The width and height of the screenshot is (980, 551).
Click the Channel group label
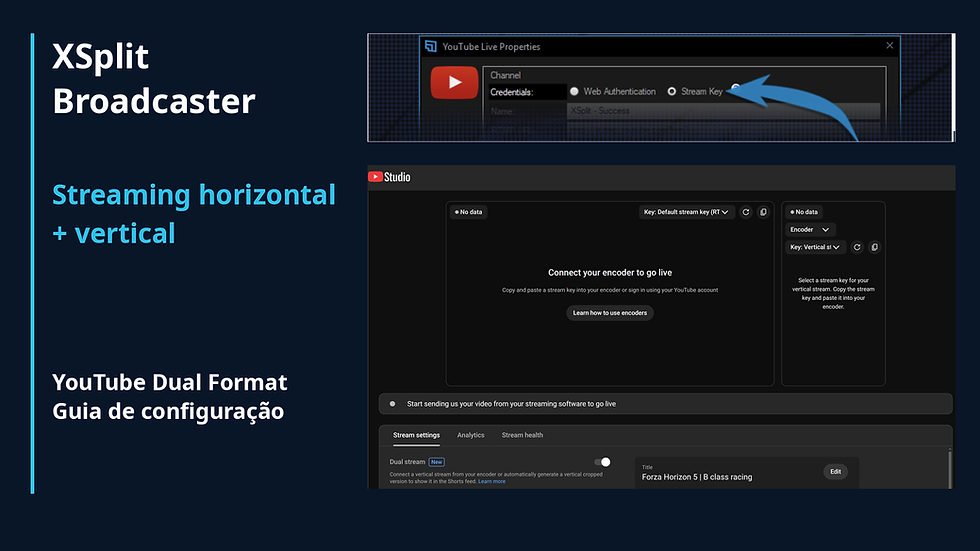click(505, 75)
